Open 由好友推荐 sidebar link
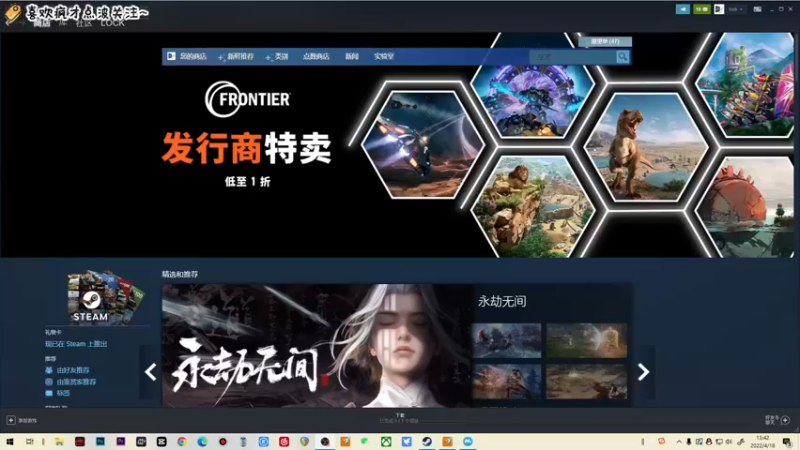This screenshot has height=450, width=800. 73,370
